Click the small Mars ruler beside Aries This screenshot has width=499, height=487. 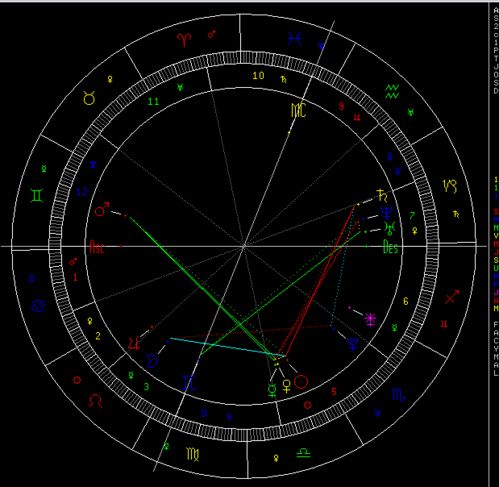[212, 34]
